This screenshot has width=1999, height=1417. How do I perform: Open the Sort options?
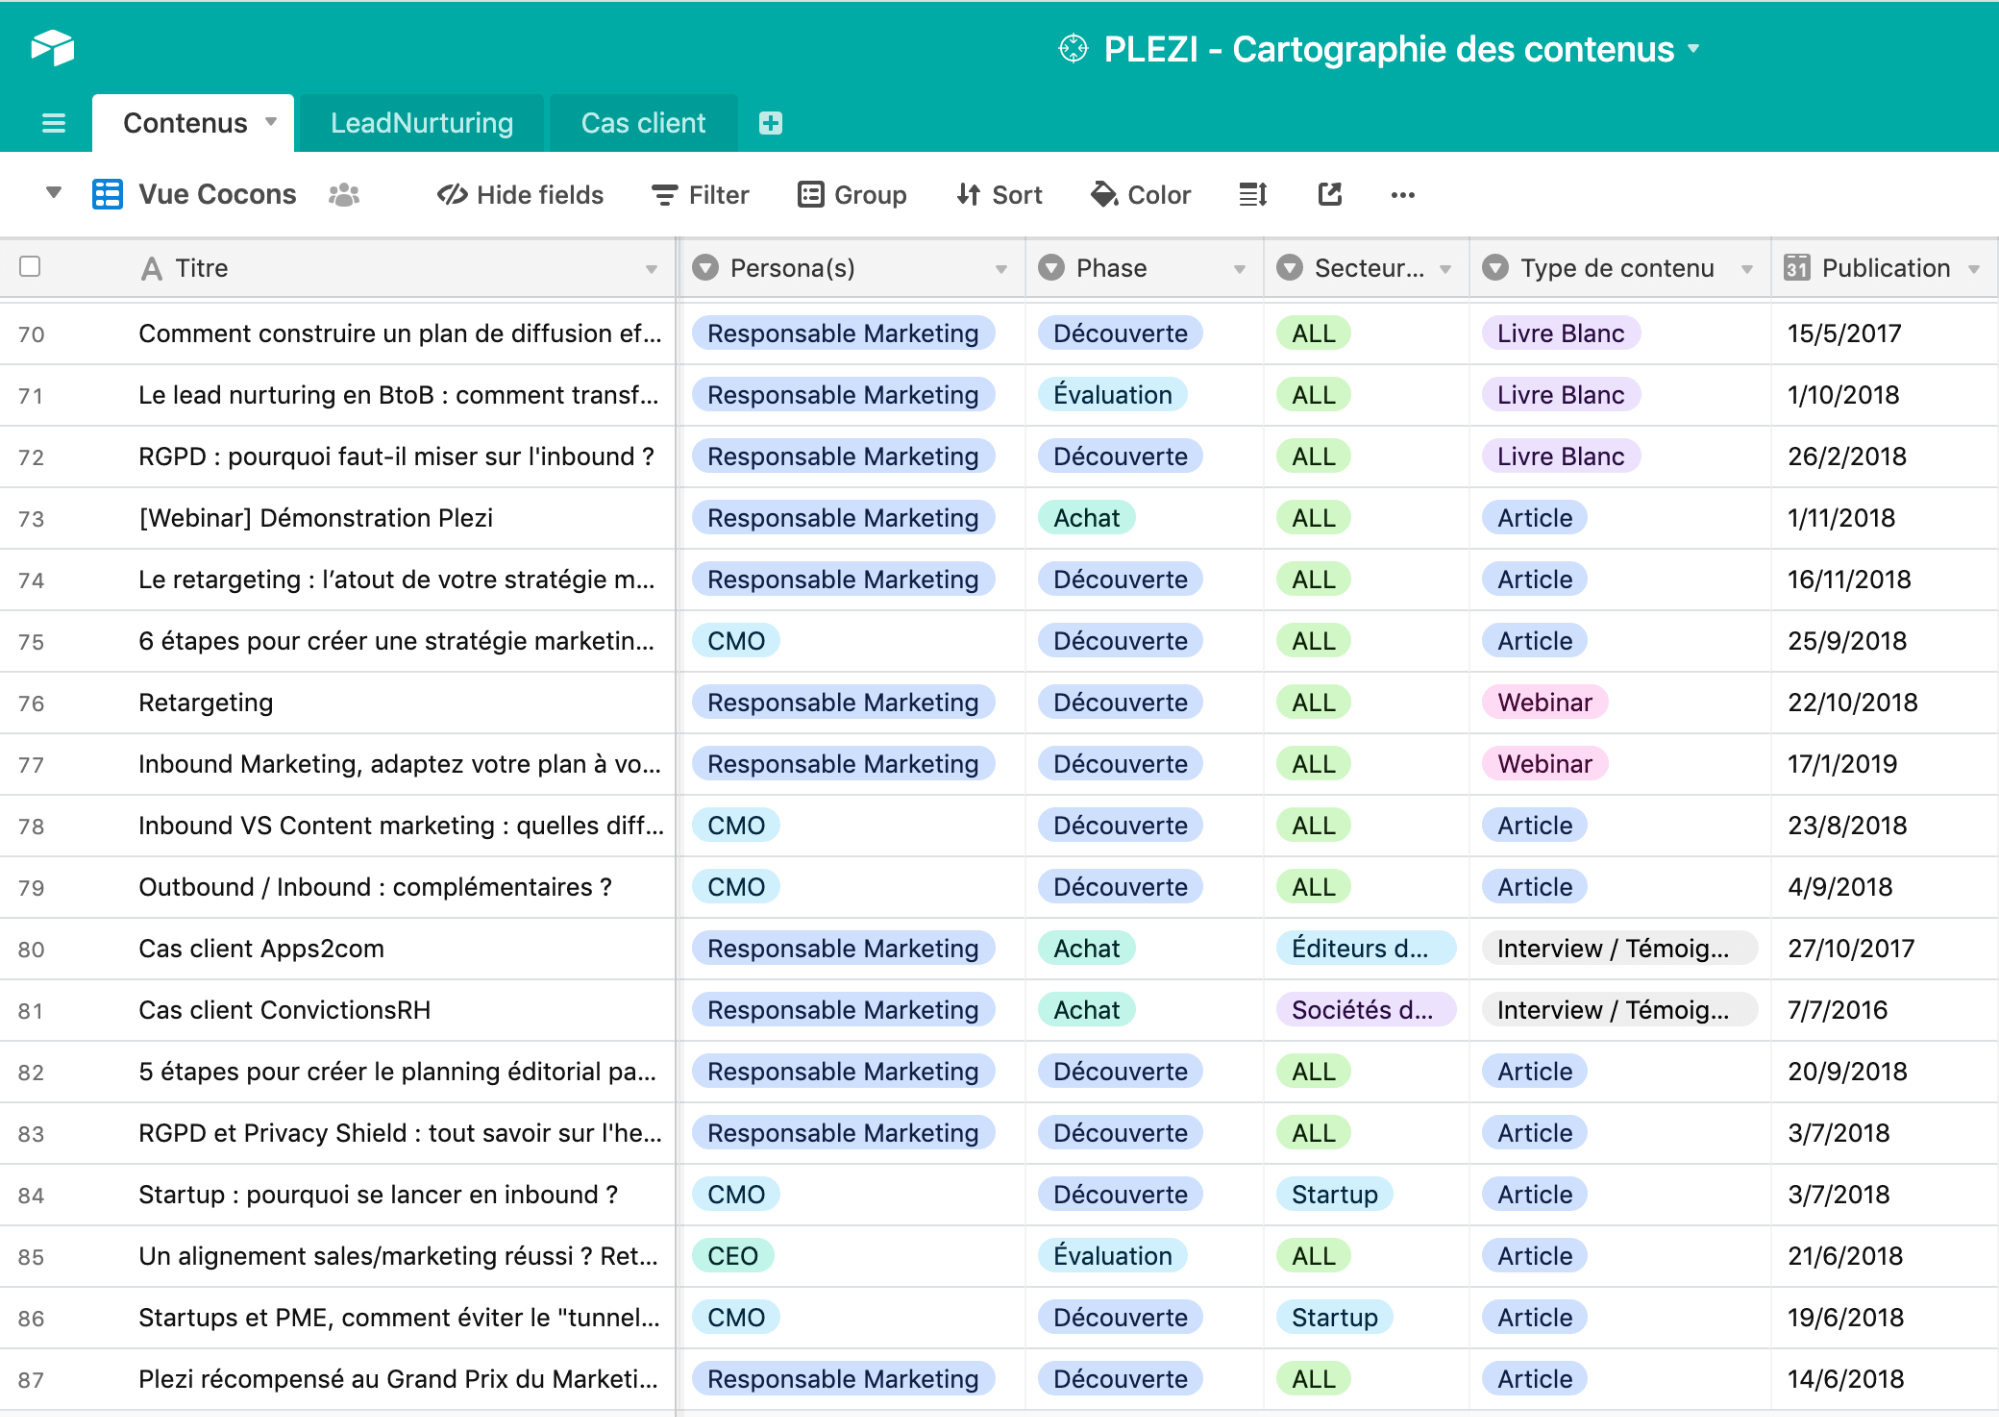pyautogui.click(x=999, y=195)
